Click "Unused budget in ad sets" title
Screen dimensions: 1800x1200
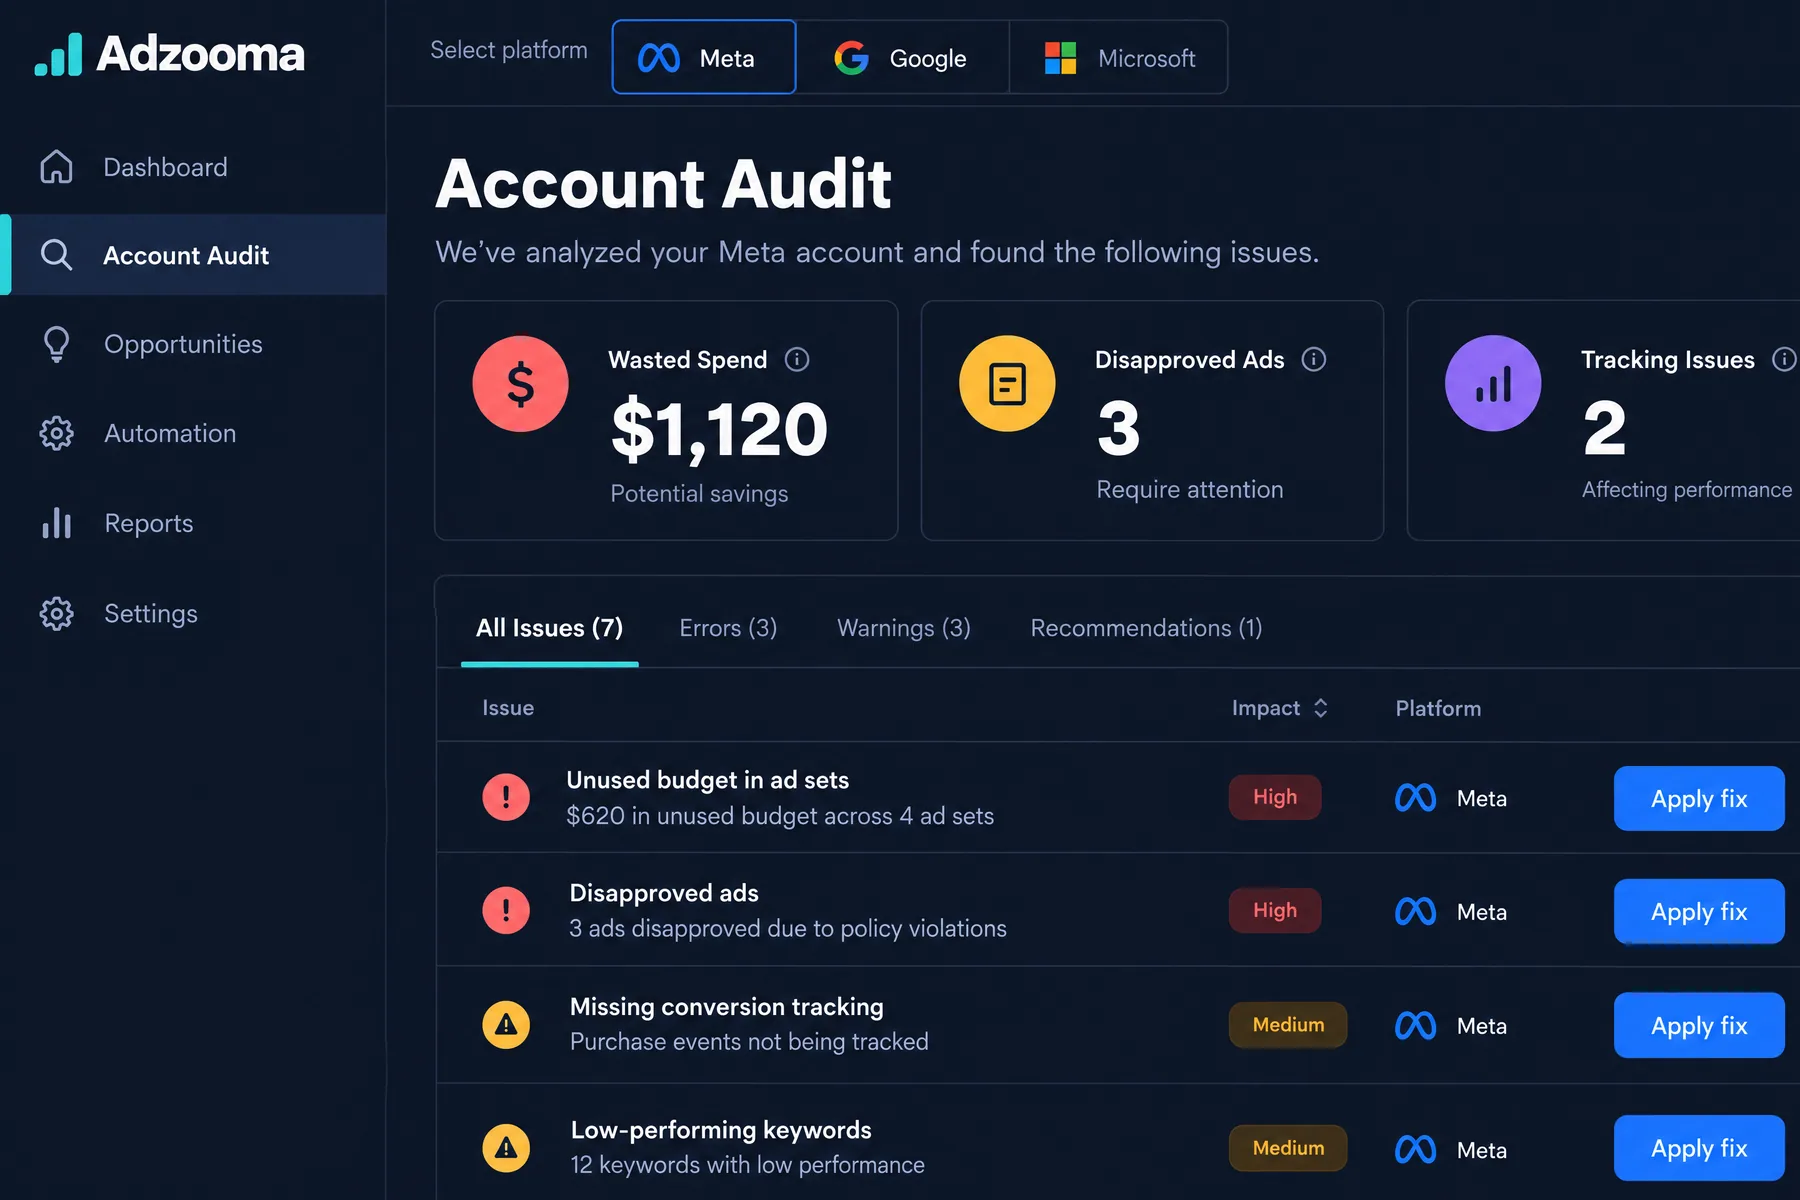[707, 780]
